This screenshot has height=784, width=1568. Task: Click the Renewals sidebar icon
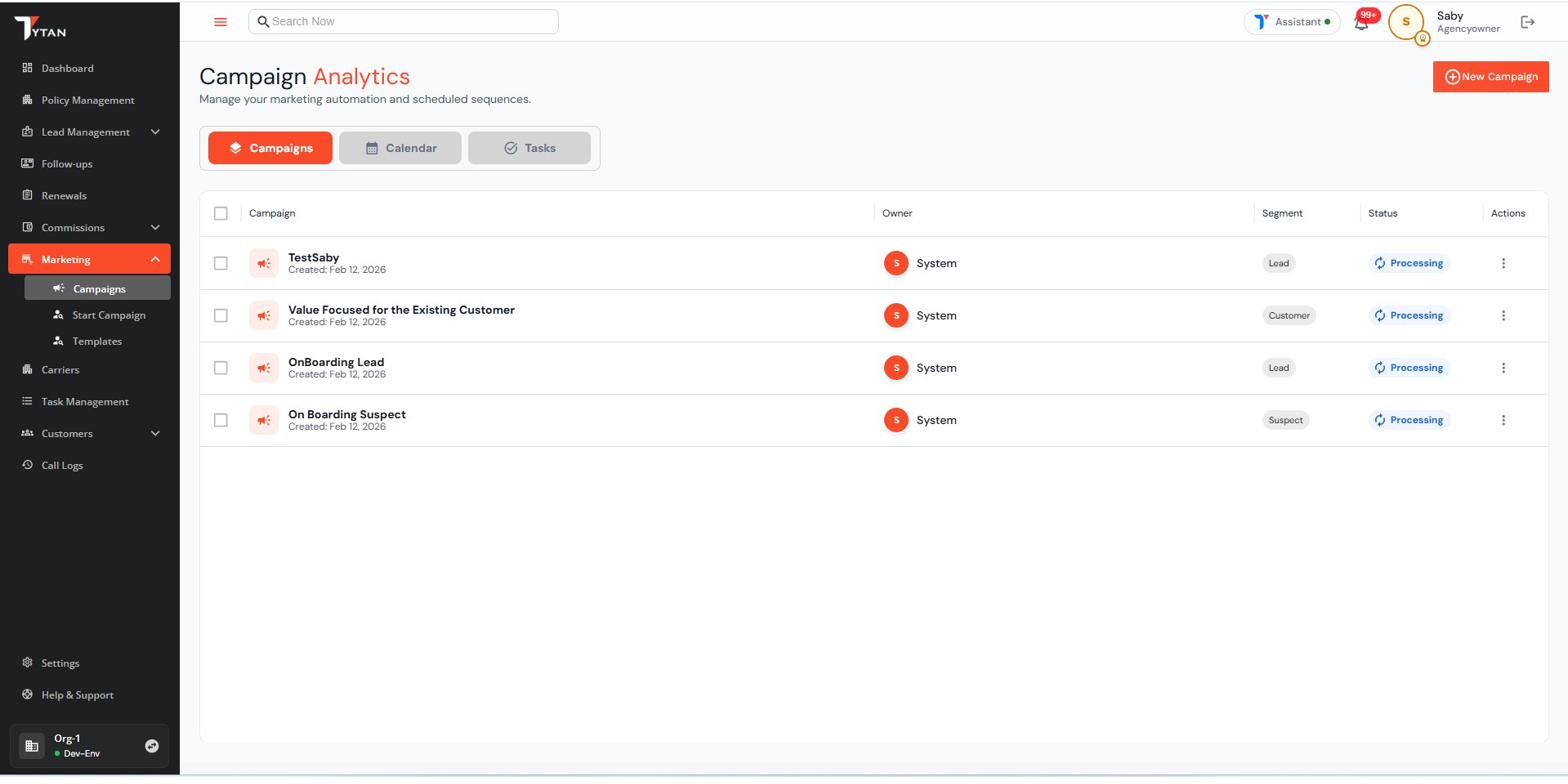(27, 196)
